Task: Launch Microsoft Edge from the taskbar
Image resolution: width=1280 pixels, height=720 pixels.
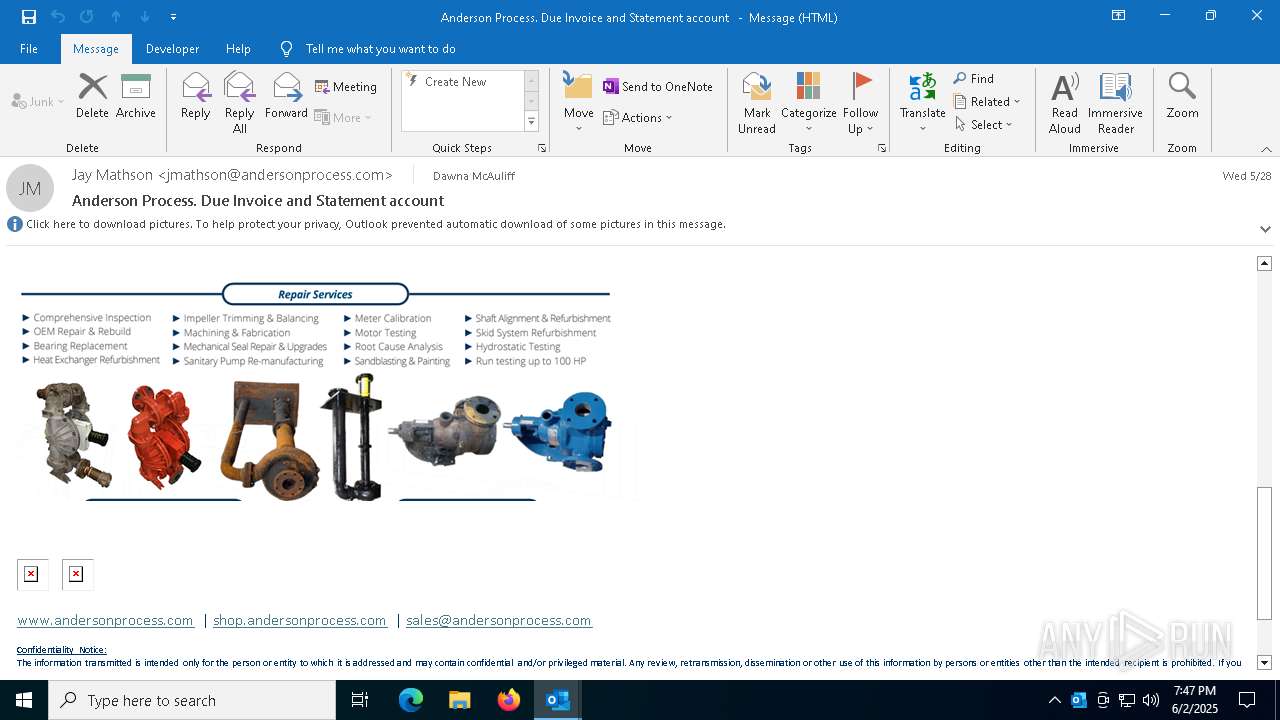Action: (411, 700)
